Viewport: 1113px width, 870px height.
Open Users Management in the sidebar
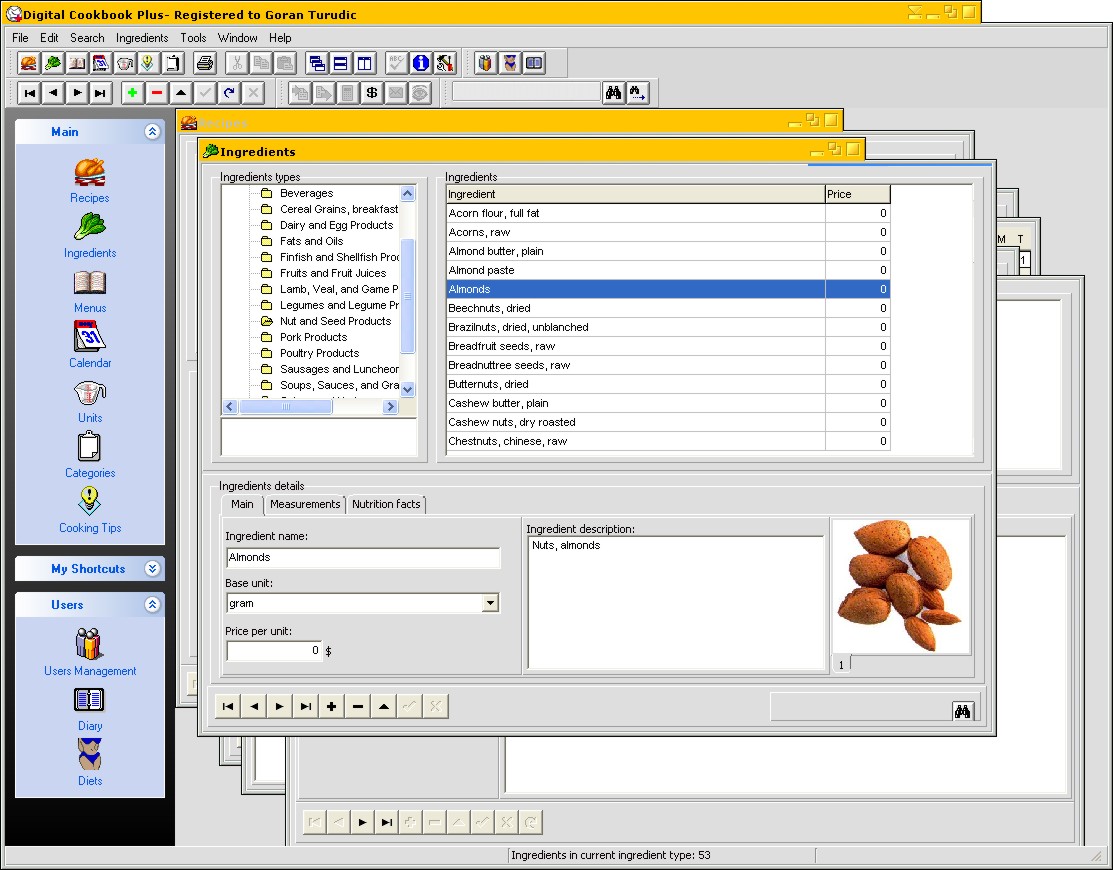point(89,653)
